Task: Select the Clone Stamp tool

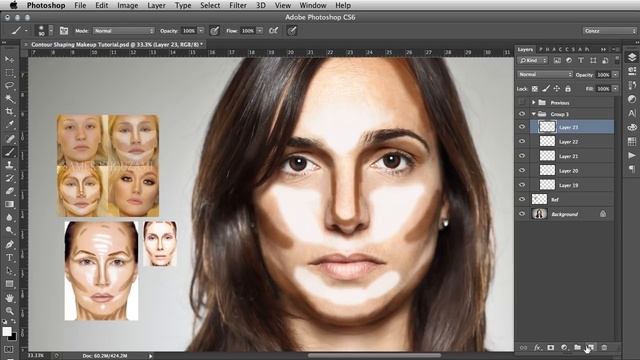Action: pyautogui.click(x=9, y=165)
